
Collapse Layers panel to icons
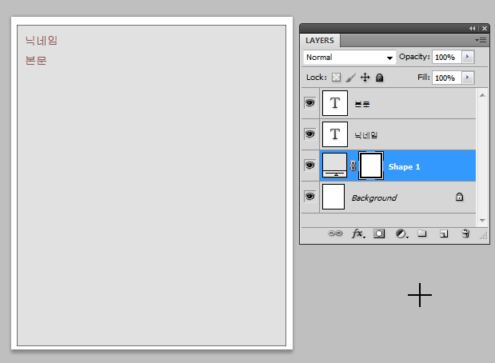click(472, 29)
